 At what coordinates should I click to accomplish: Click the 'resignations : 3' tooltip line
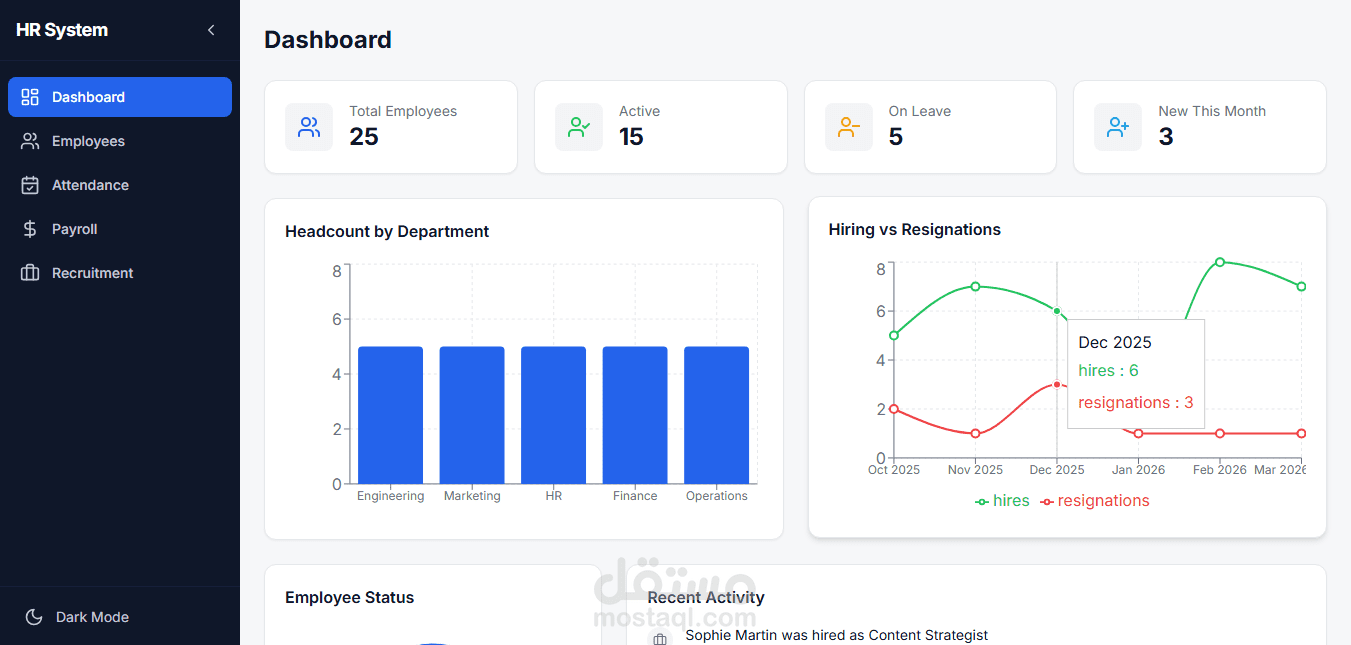pos(1136,403)
